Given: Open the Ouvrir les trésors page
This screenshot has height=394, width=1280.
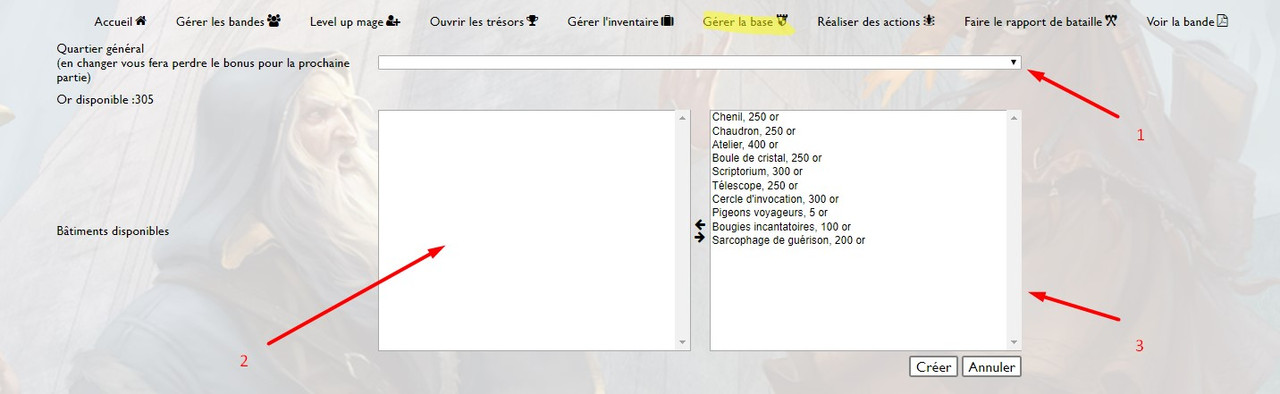Looking at the screenshot, I should point(484,21).
